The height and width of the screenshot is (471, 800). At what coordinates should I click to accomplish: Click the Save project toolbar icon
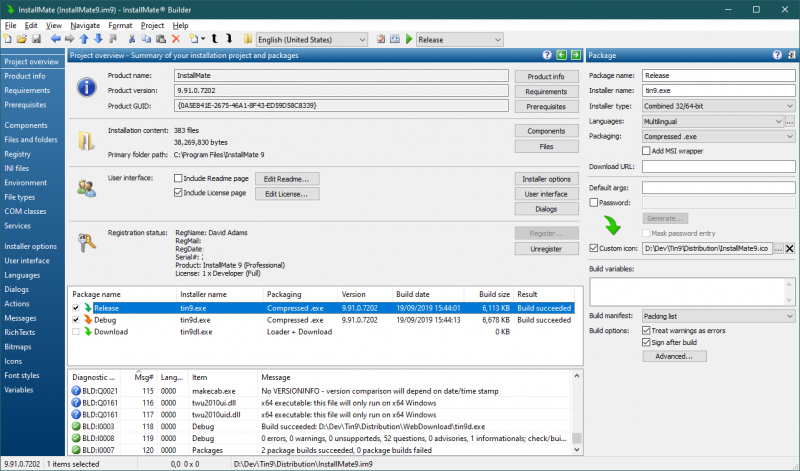click(36, 39)
